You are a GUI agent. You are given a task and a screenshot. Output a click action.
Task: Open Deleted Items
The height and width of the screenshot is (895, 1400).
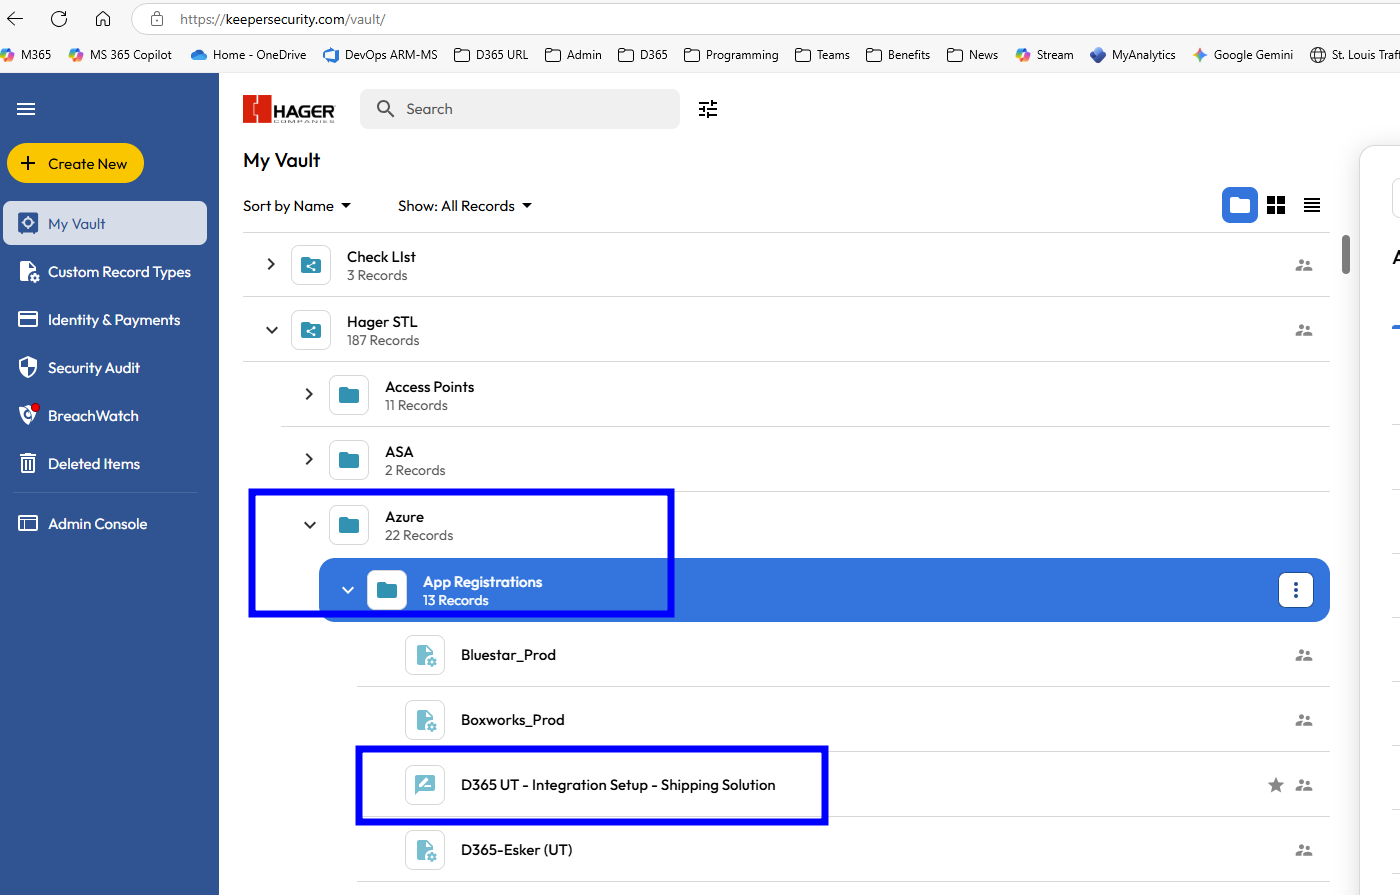point(80,464)
